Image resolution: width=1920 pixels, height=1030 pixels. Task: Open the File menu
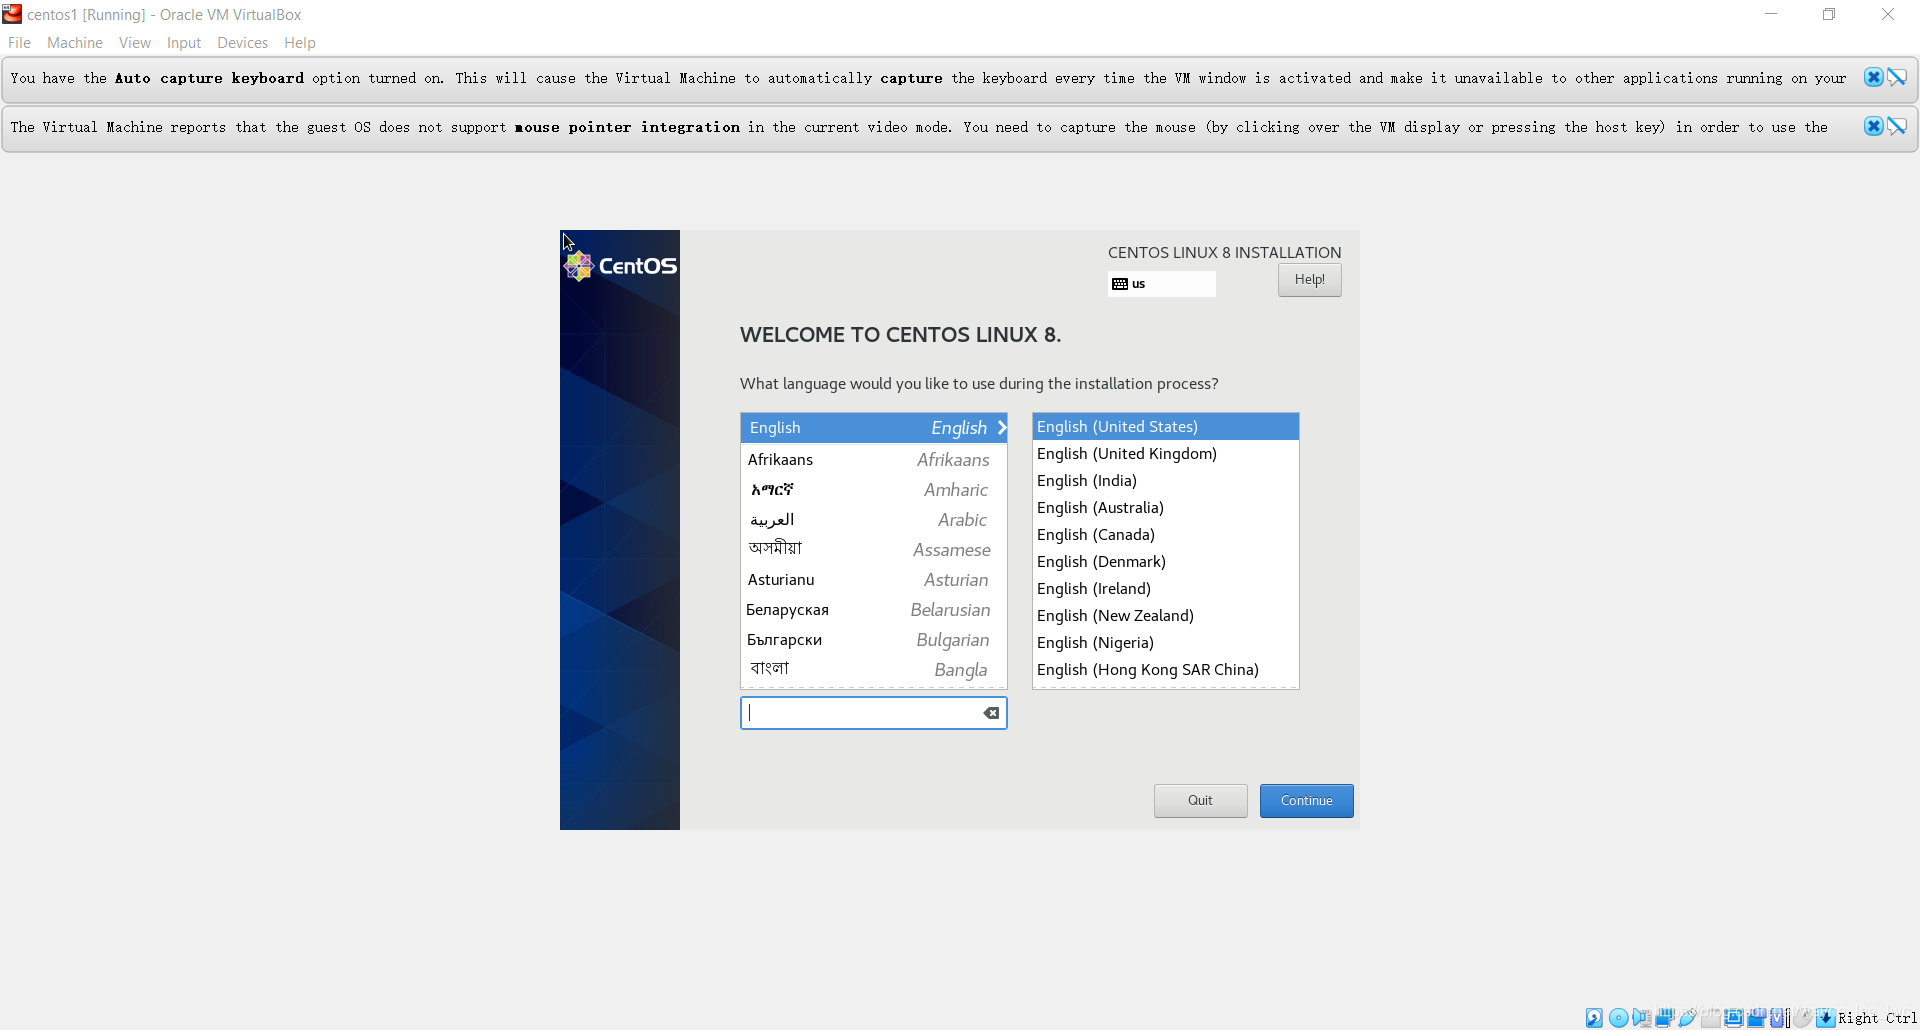tap(19, 43)
